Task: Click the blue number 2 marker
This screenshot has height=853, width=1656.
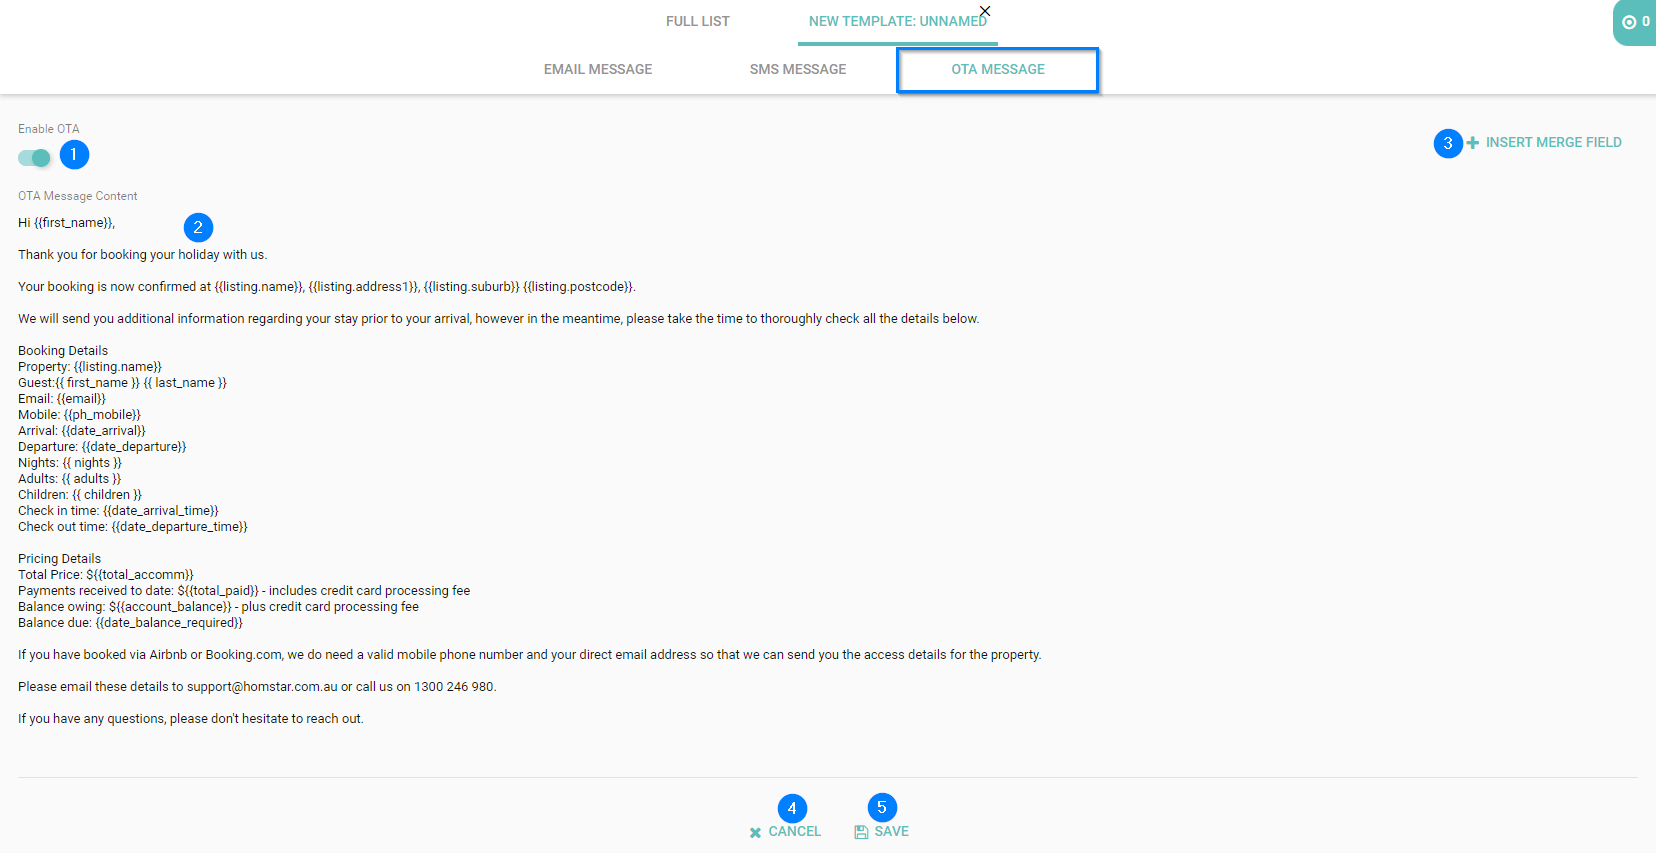Action: pyautogui.click(x=198, y=227)
